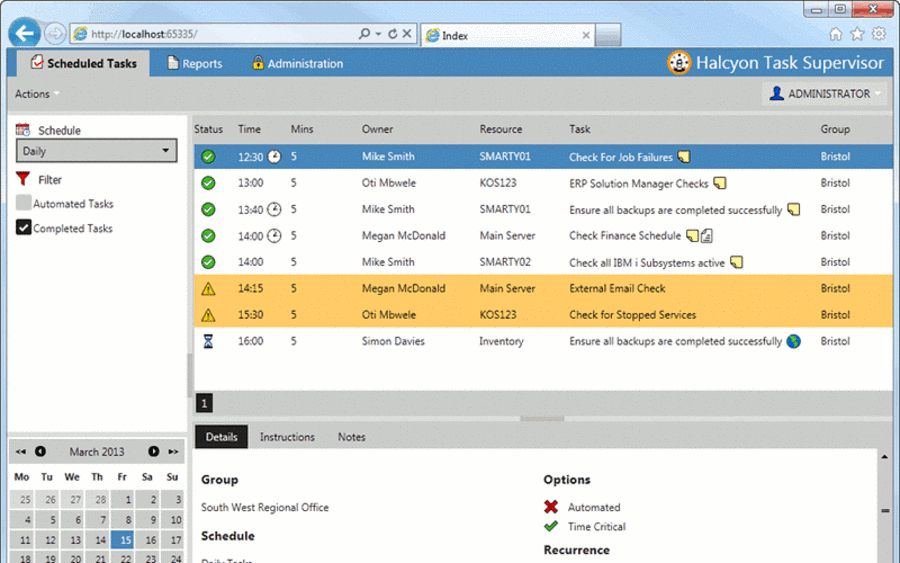Screen dimensions: 900x563
Task: Open yellow note icon for Check Finance Schedule
Action: [x=692, y=236]
